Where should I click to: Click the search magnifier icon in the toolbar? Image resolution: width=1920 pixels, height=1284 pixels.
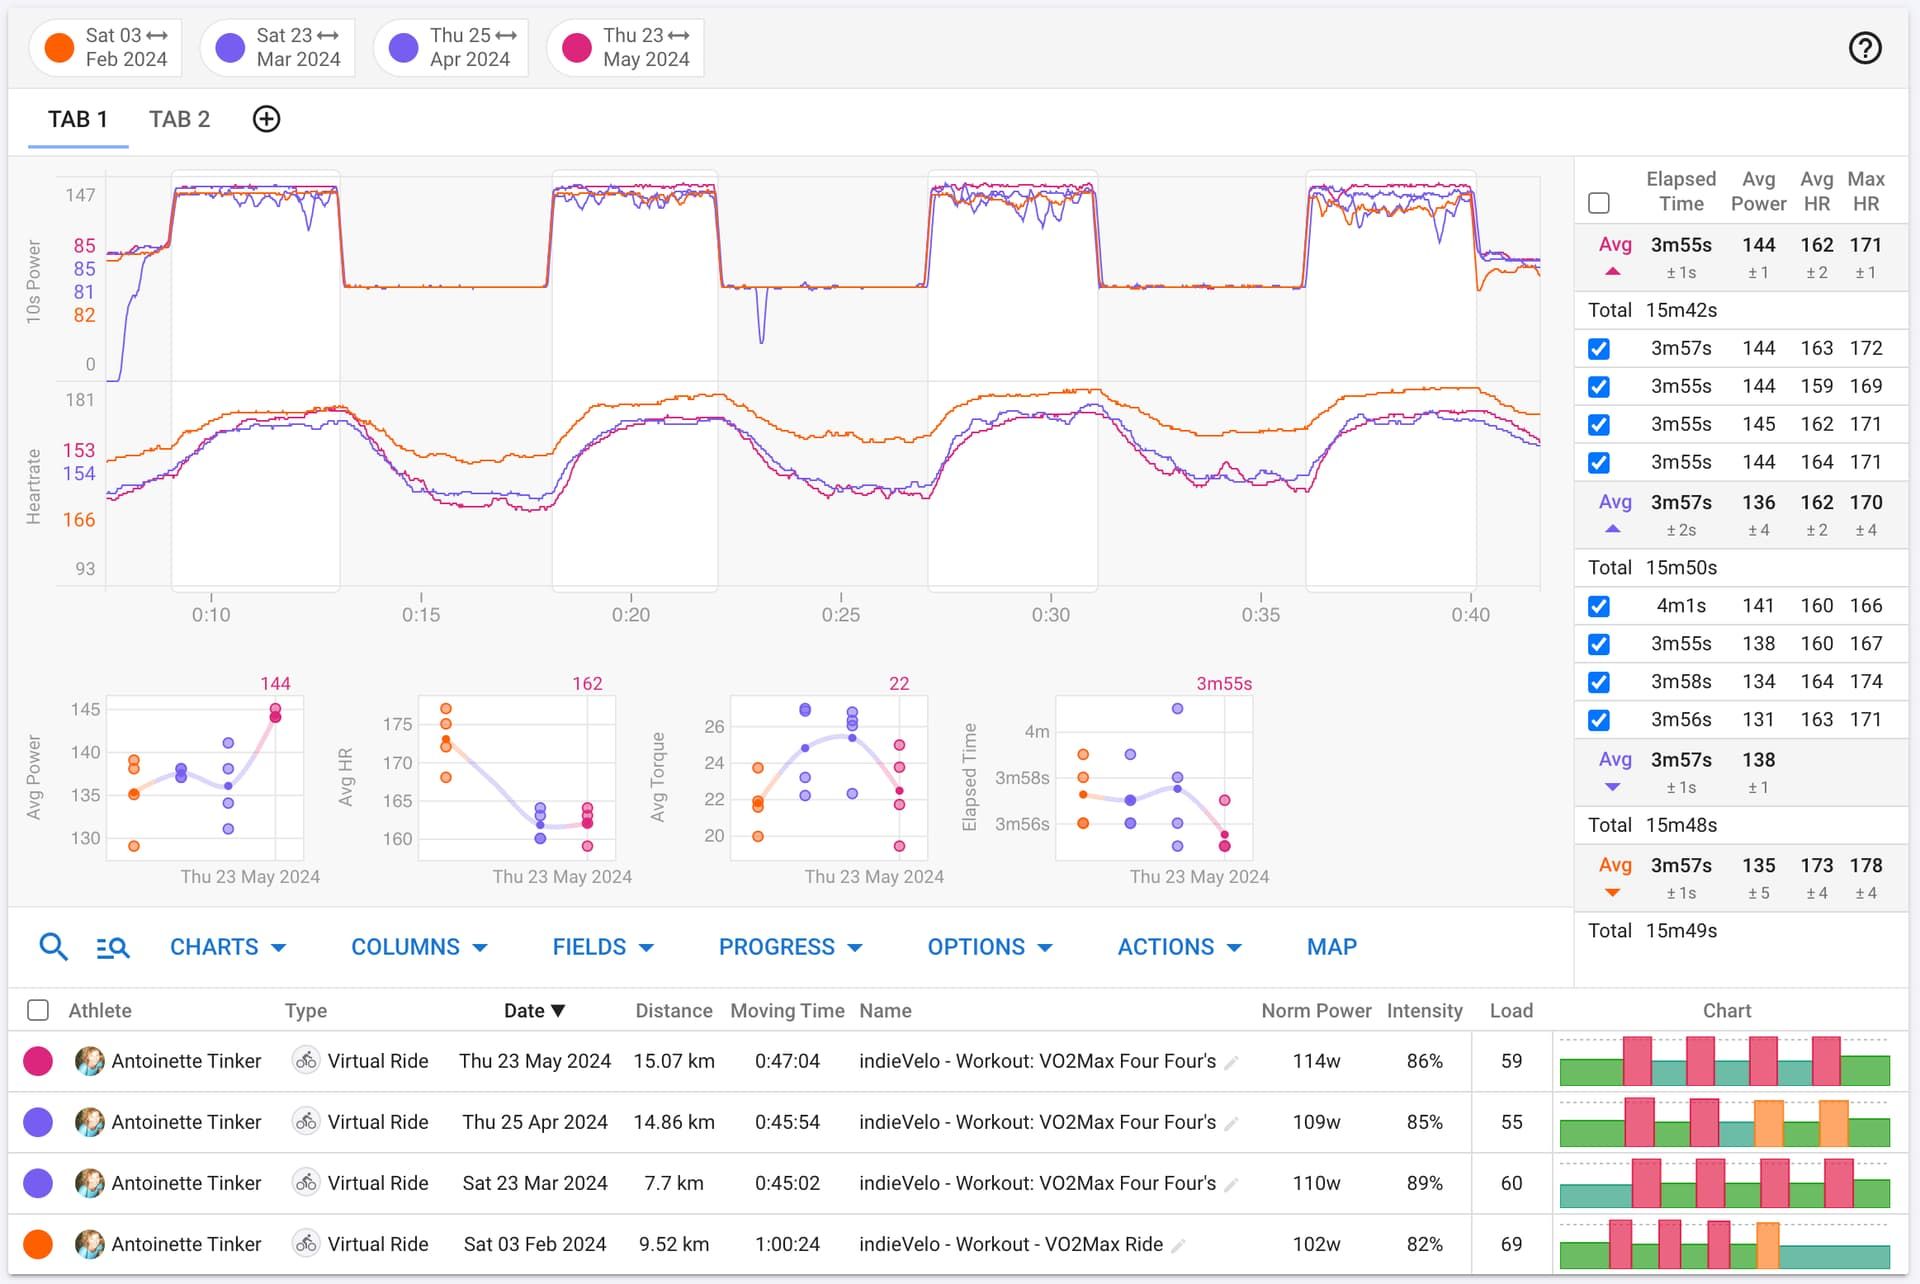pyautogui.click(x=53, y=947)
